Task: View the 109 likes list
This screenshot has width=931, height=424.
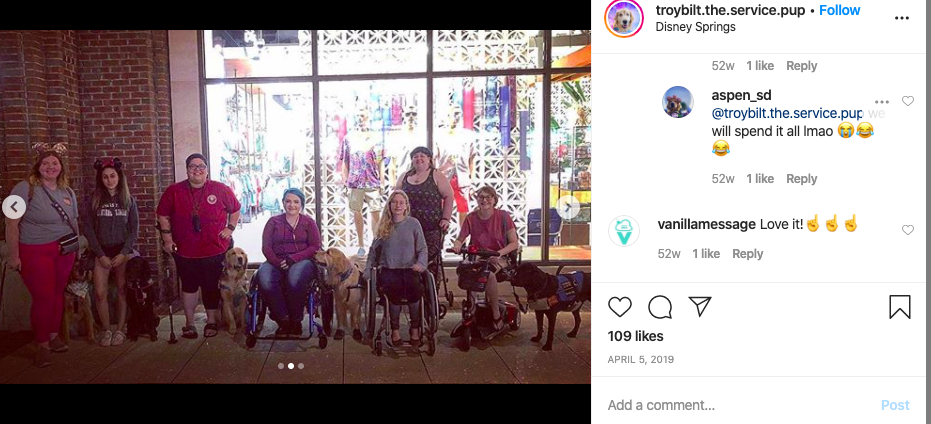Action: pos(635,336)
